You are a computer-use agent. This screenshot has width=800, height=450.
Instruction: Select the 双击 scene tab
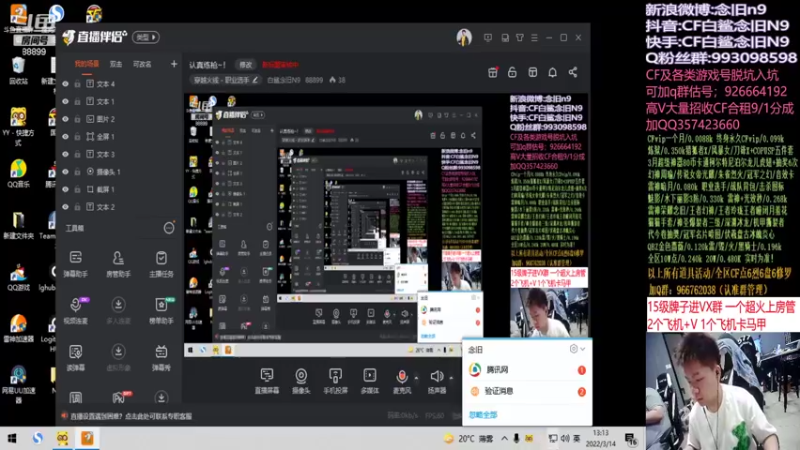click(x=116, y=64)
